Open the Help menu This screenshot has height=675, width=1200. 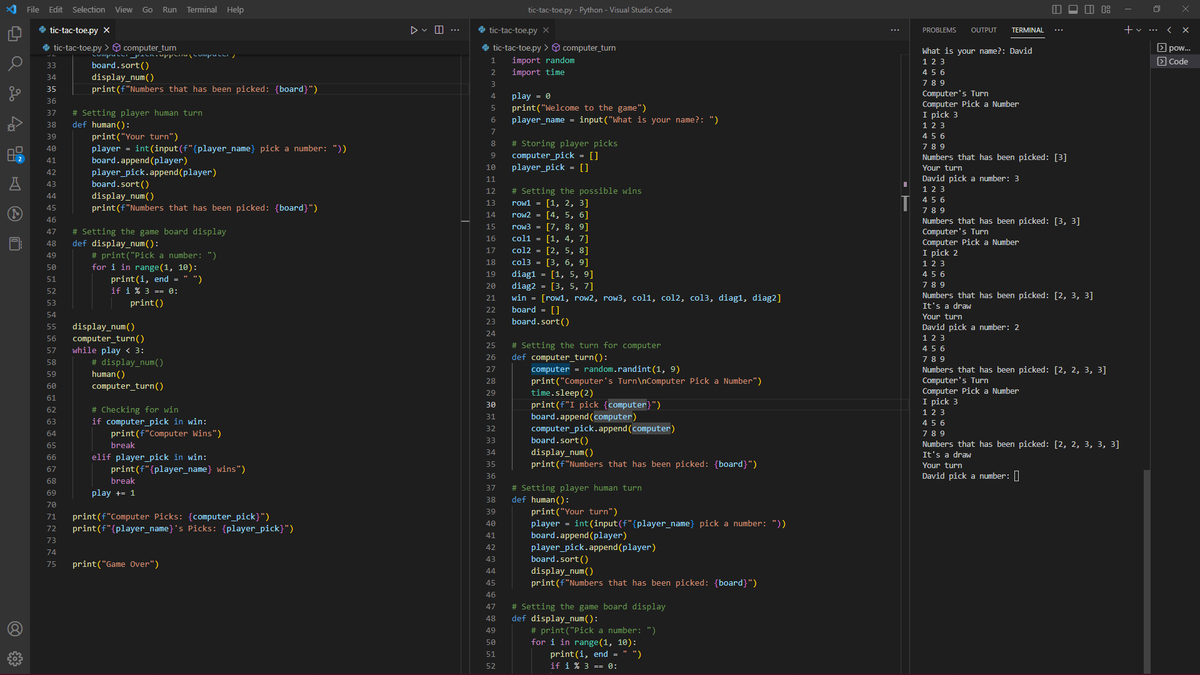click(235, 9)
